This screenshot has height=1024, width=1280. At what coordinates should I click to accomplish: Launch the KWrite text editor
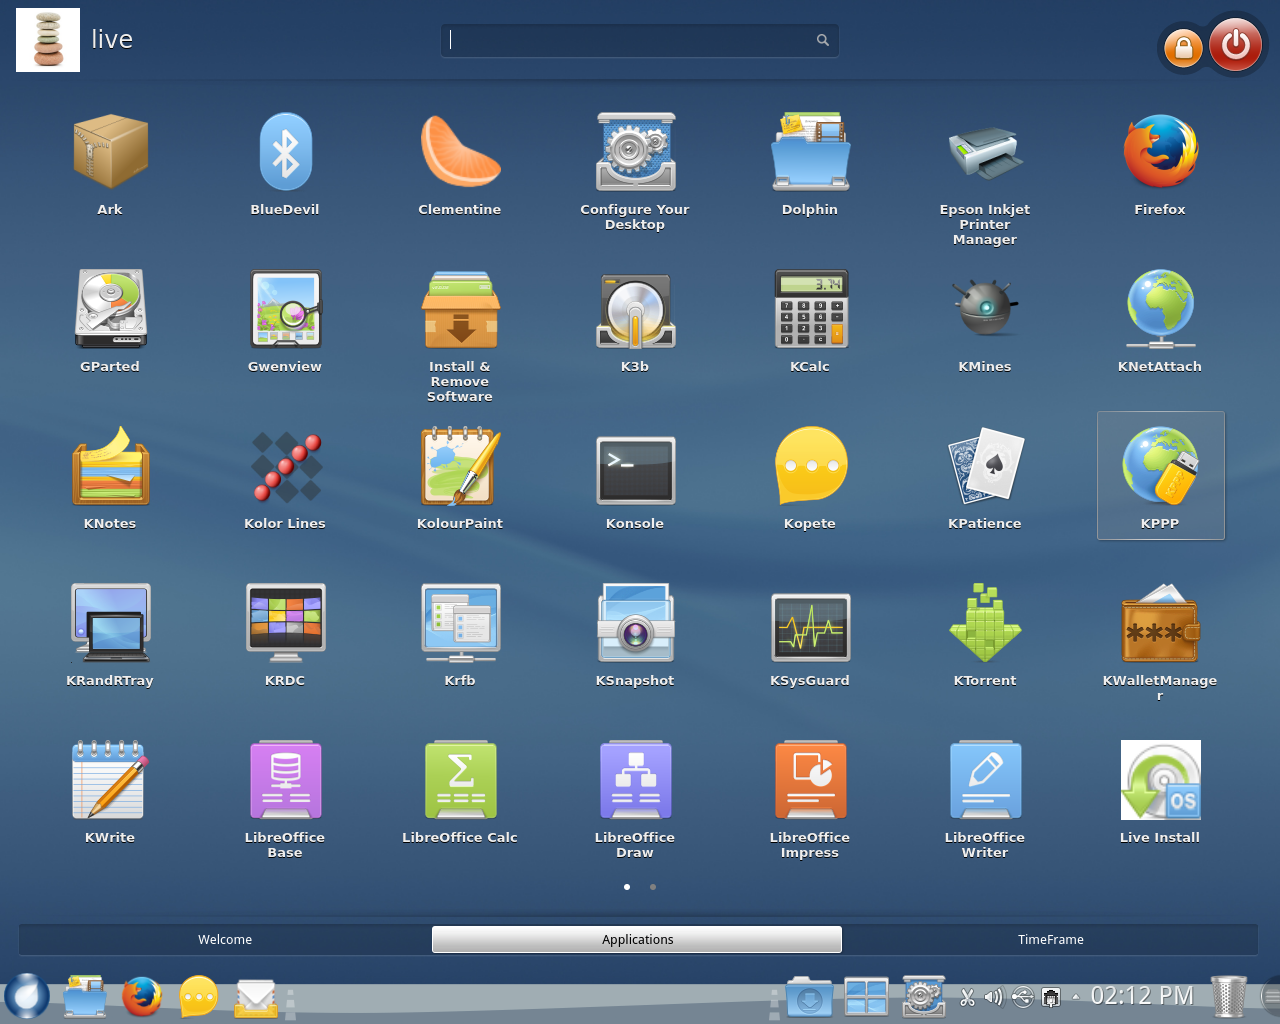(110, 792)
